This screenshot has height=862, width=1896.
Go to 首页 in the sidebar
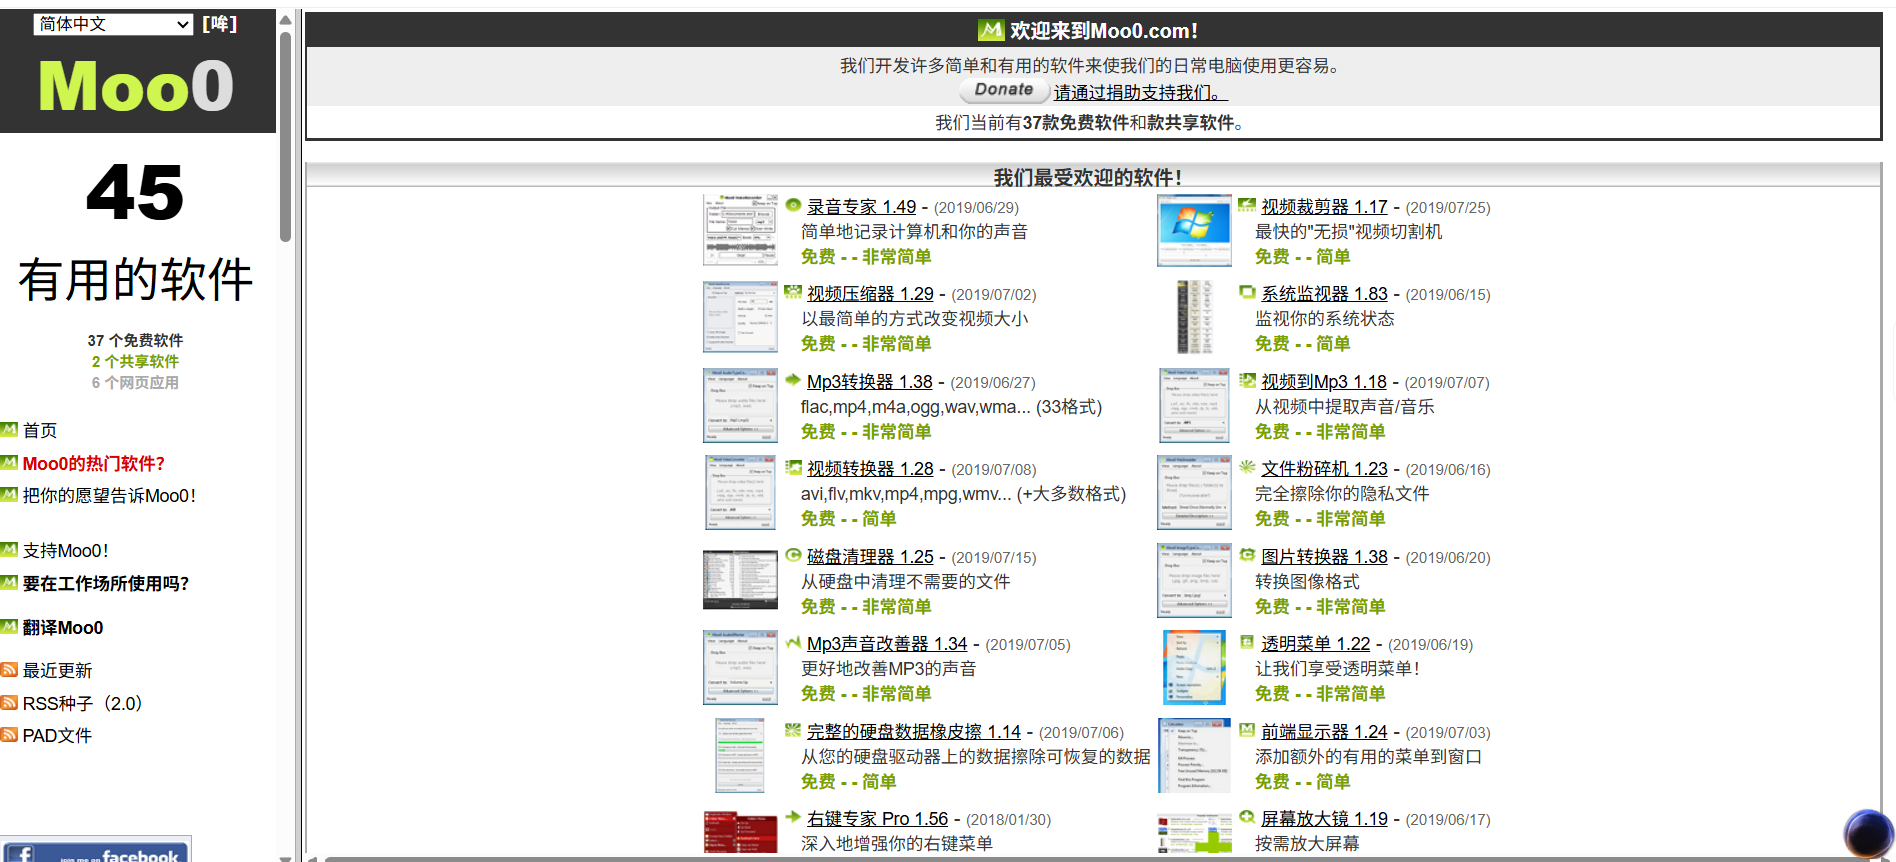point(40,431)
